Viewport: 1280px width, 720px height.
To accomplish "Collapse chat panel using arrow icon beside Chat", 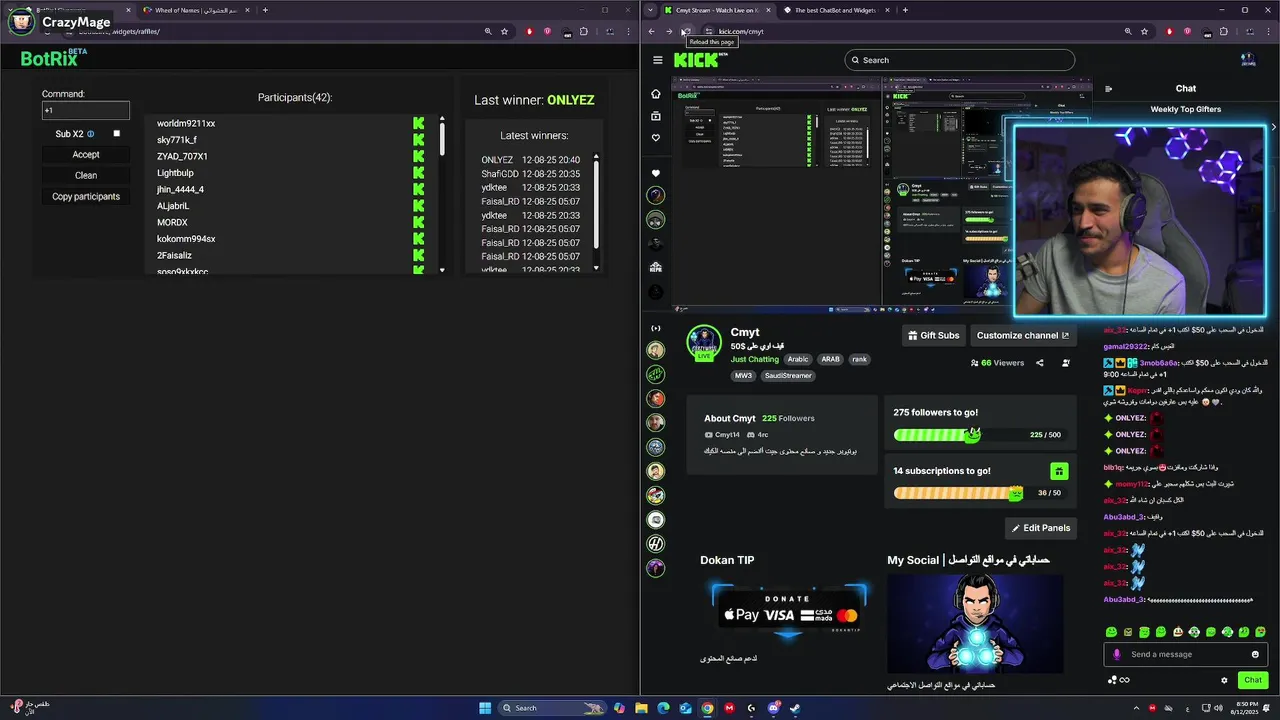I will (x=1108, y=89).
